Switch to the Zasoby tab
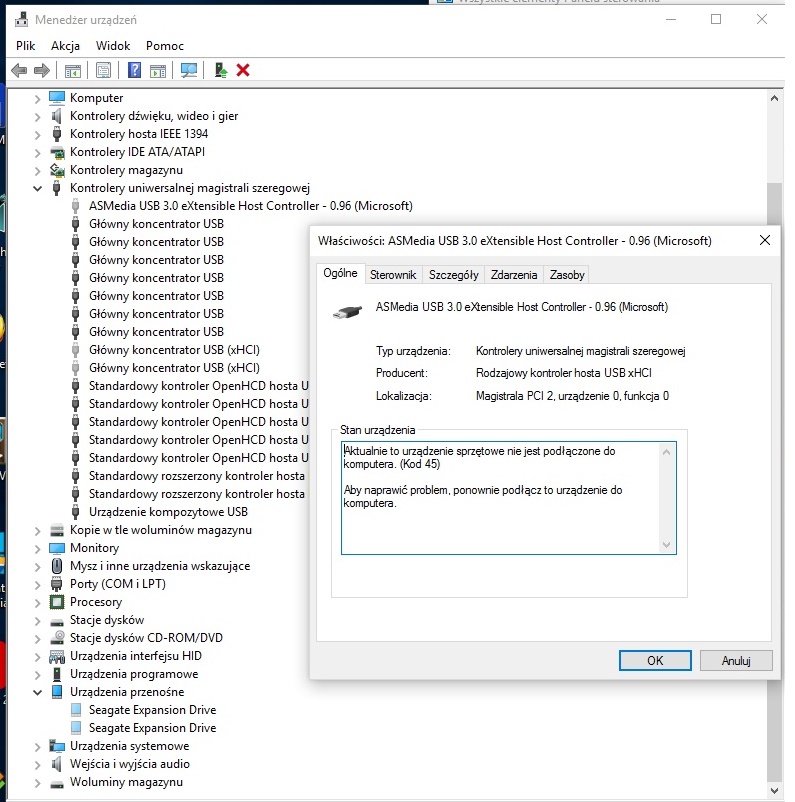The height and width of the screenshot is (802, 795). [567, 275]
